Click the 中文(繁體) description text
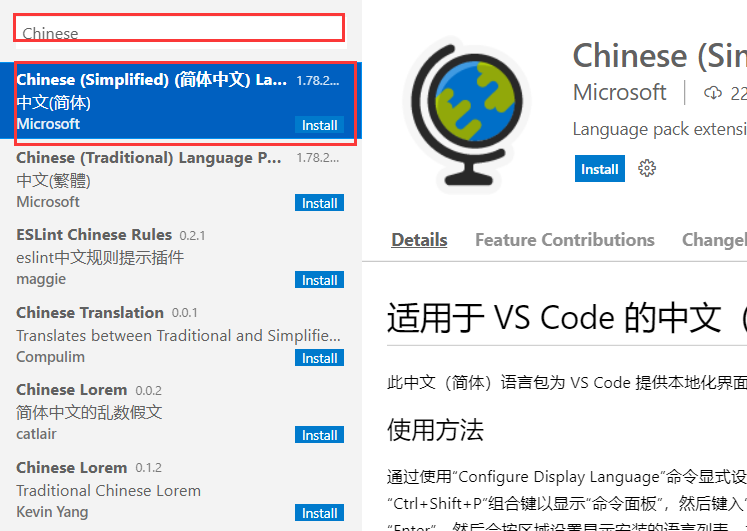This screenshot has height=531, width=747. pyautogui.click(x=53, y=180)
